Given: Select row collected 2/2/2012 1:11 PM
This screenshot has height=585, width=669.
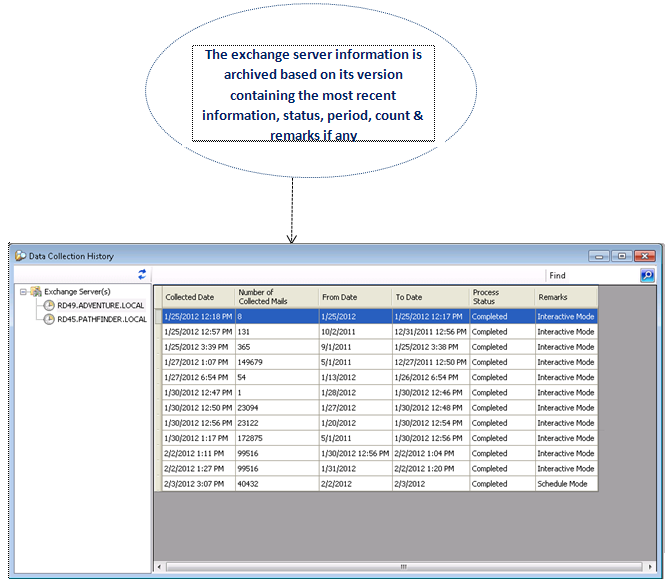Looking at the screenshot, I should coord(380,454).
